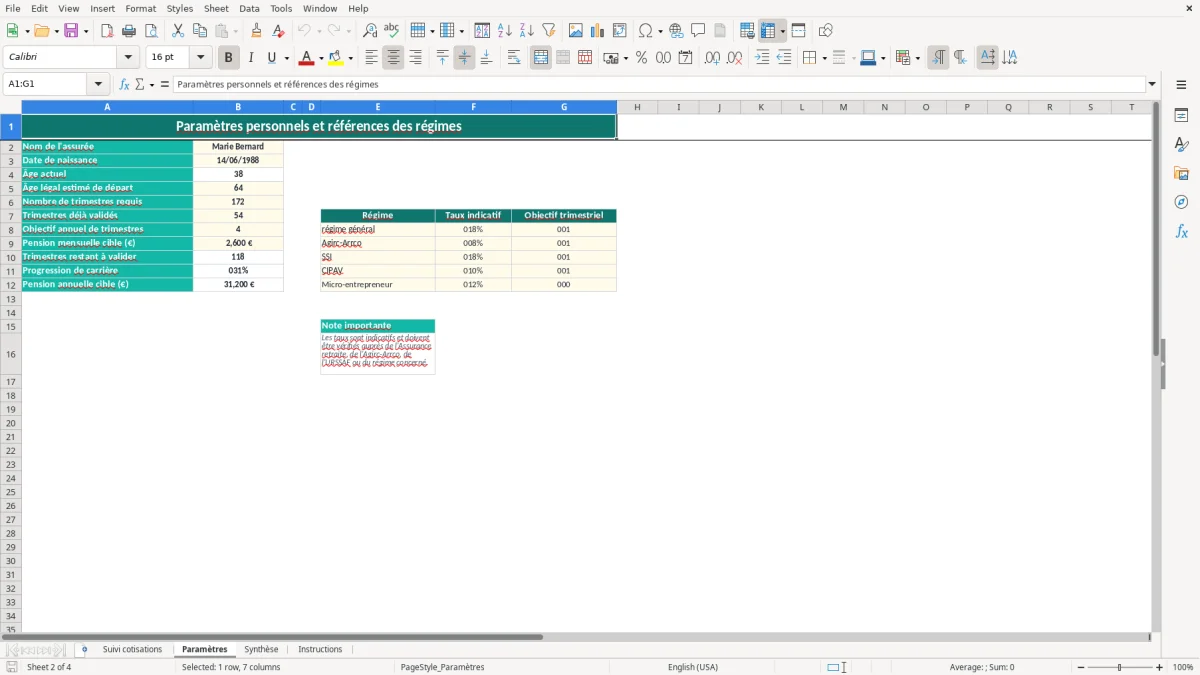Switch to Suivi cotisations sheet tab
This screenshot has width=1200, height=675.
tap(132, 650)
